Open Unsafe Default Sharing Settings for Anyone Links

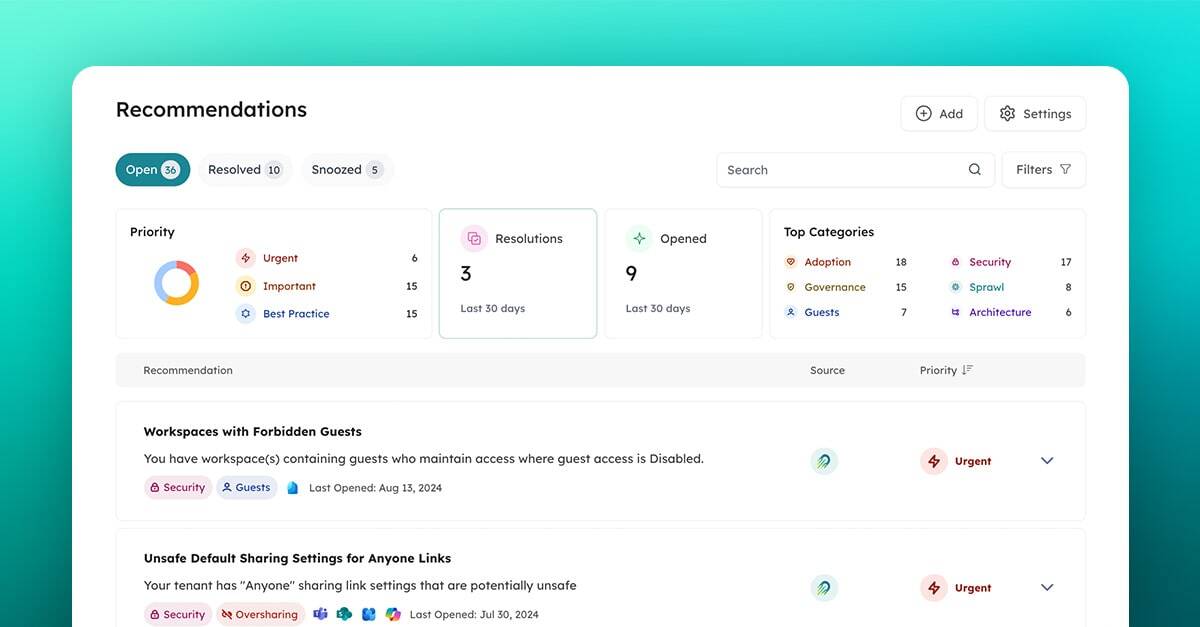297,559
